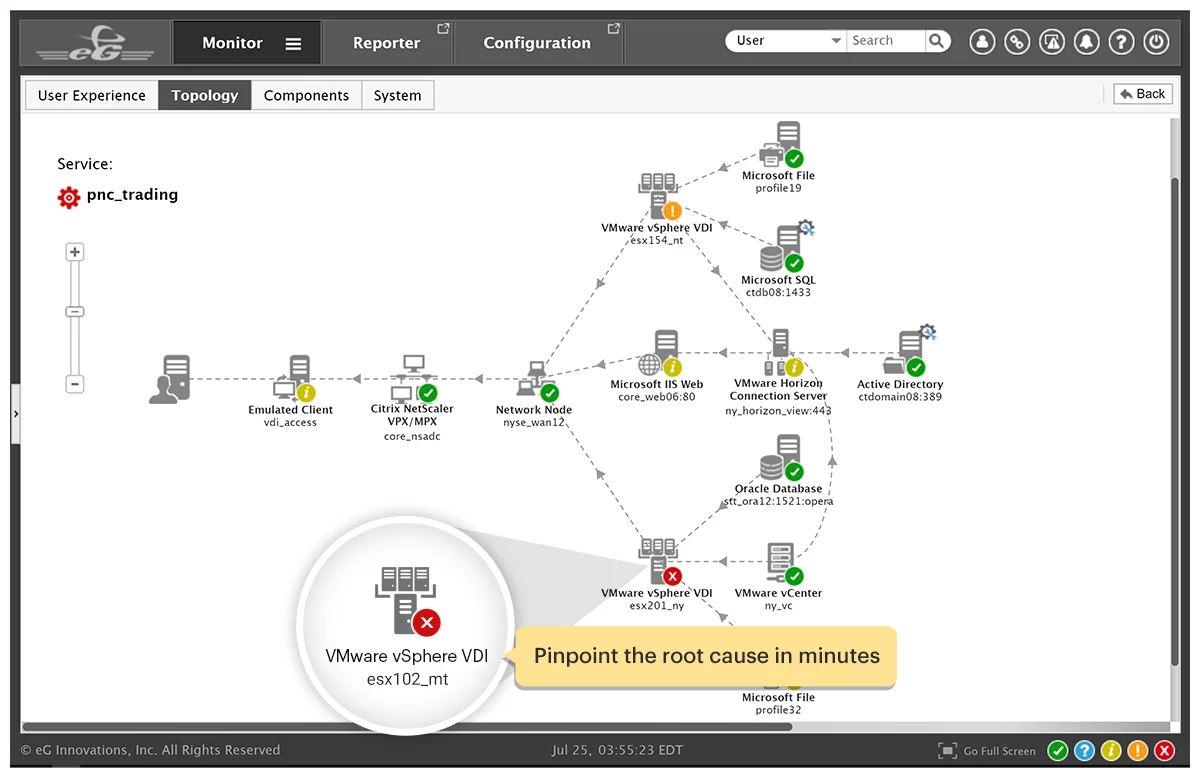Open the System tab

pos(398,96)
